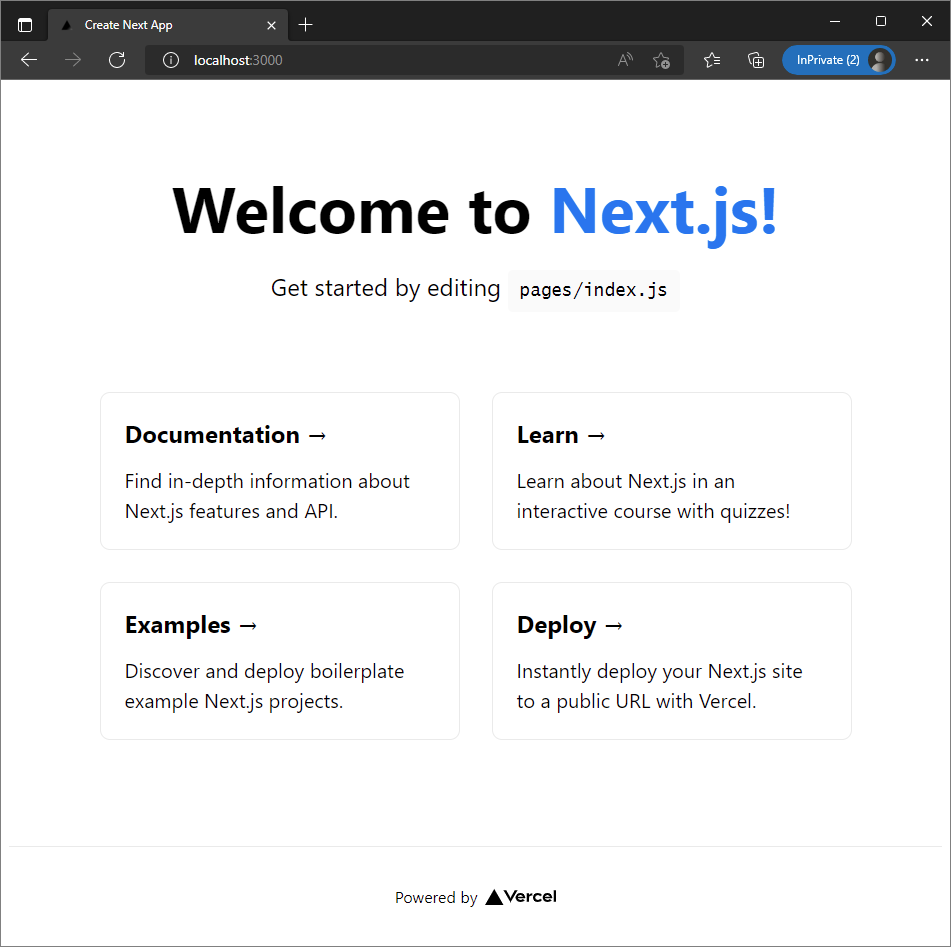This screenshot has width=951, height=947.
Task: Click 'Find in-depth information about' description
Action: click(267, 481)
